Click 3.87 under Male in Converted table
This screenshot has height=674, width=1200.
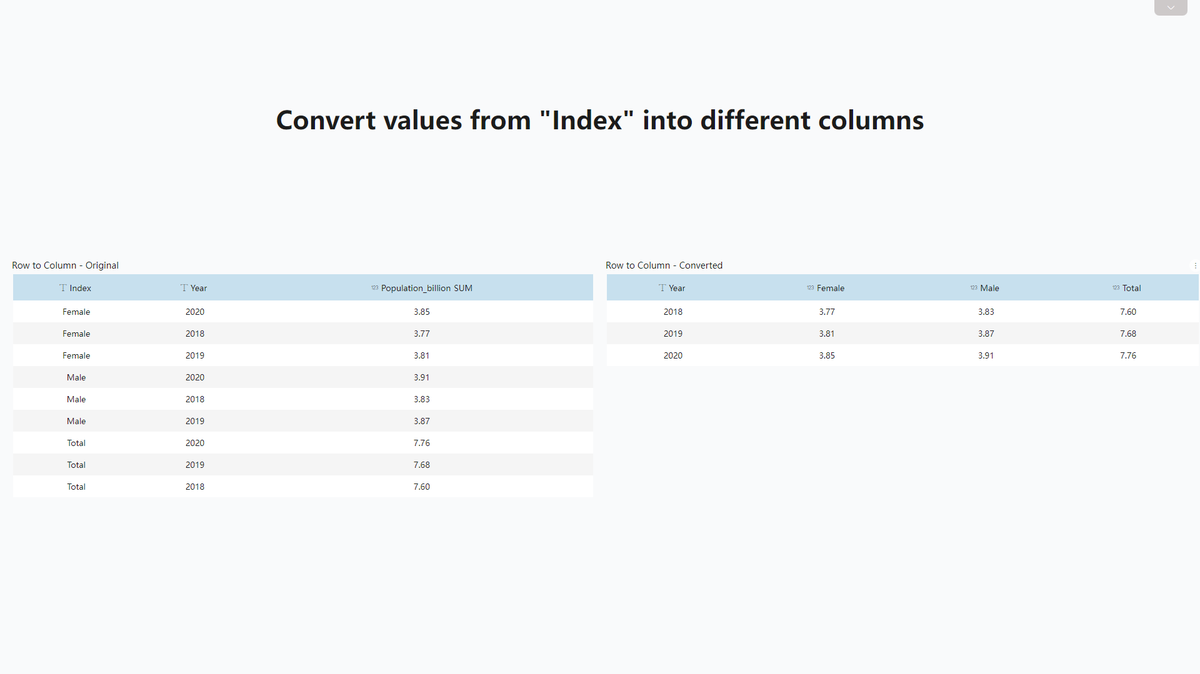tap(986, 334)
